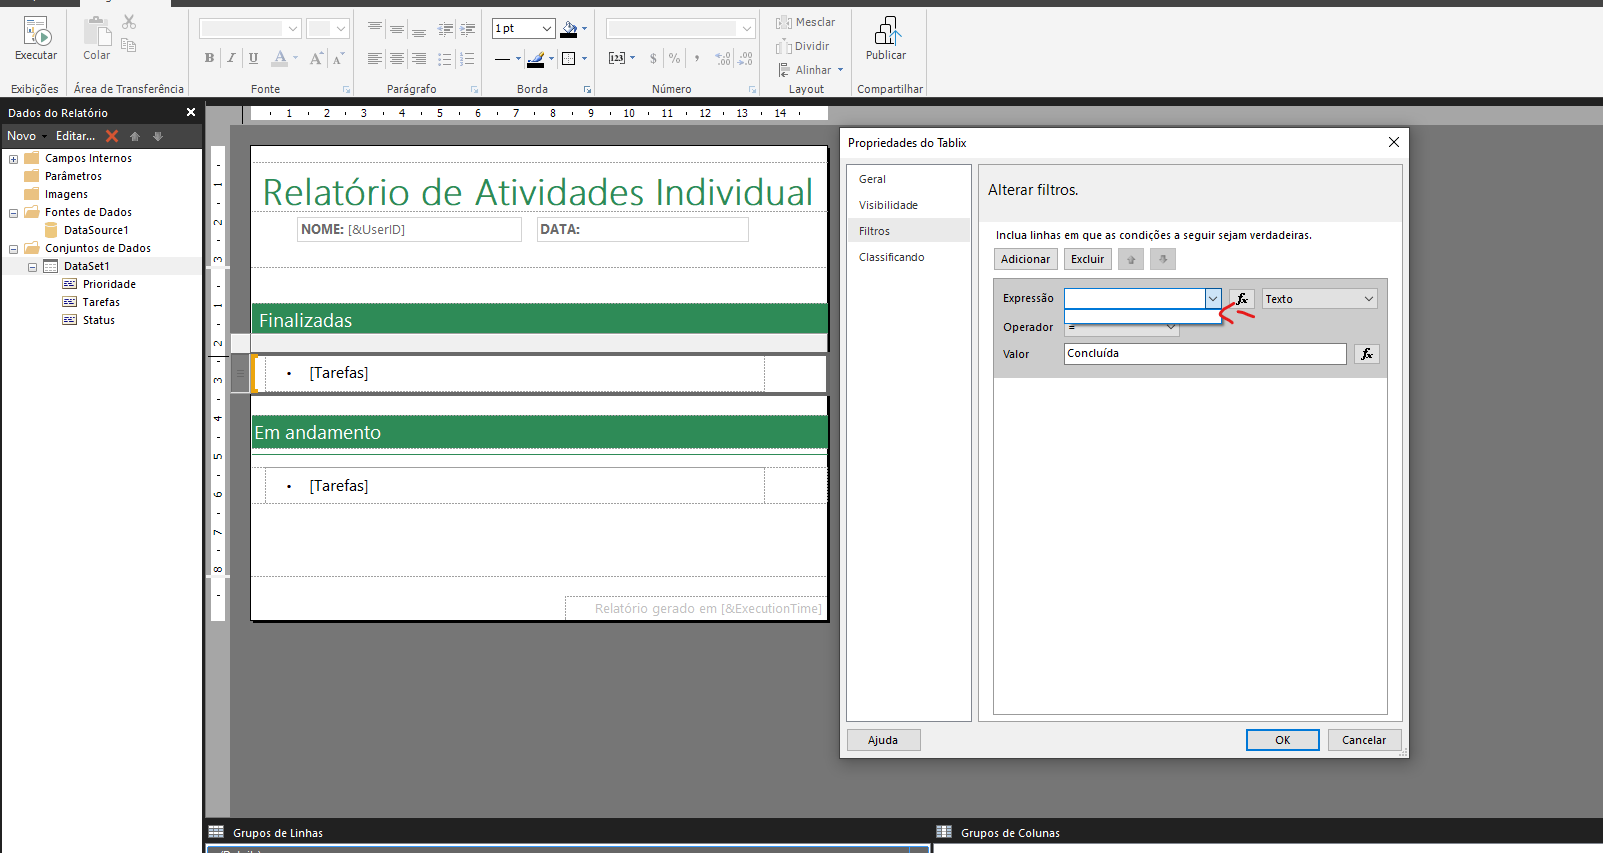
Task: Click the Adicionar filter button
Action: [1025, 259]
